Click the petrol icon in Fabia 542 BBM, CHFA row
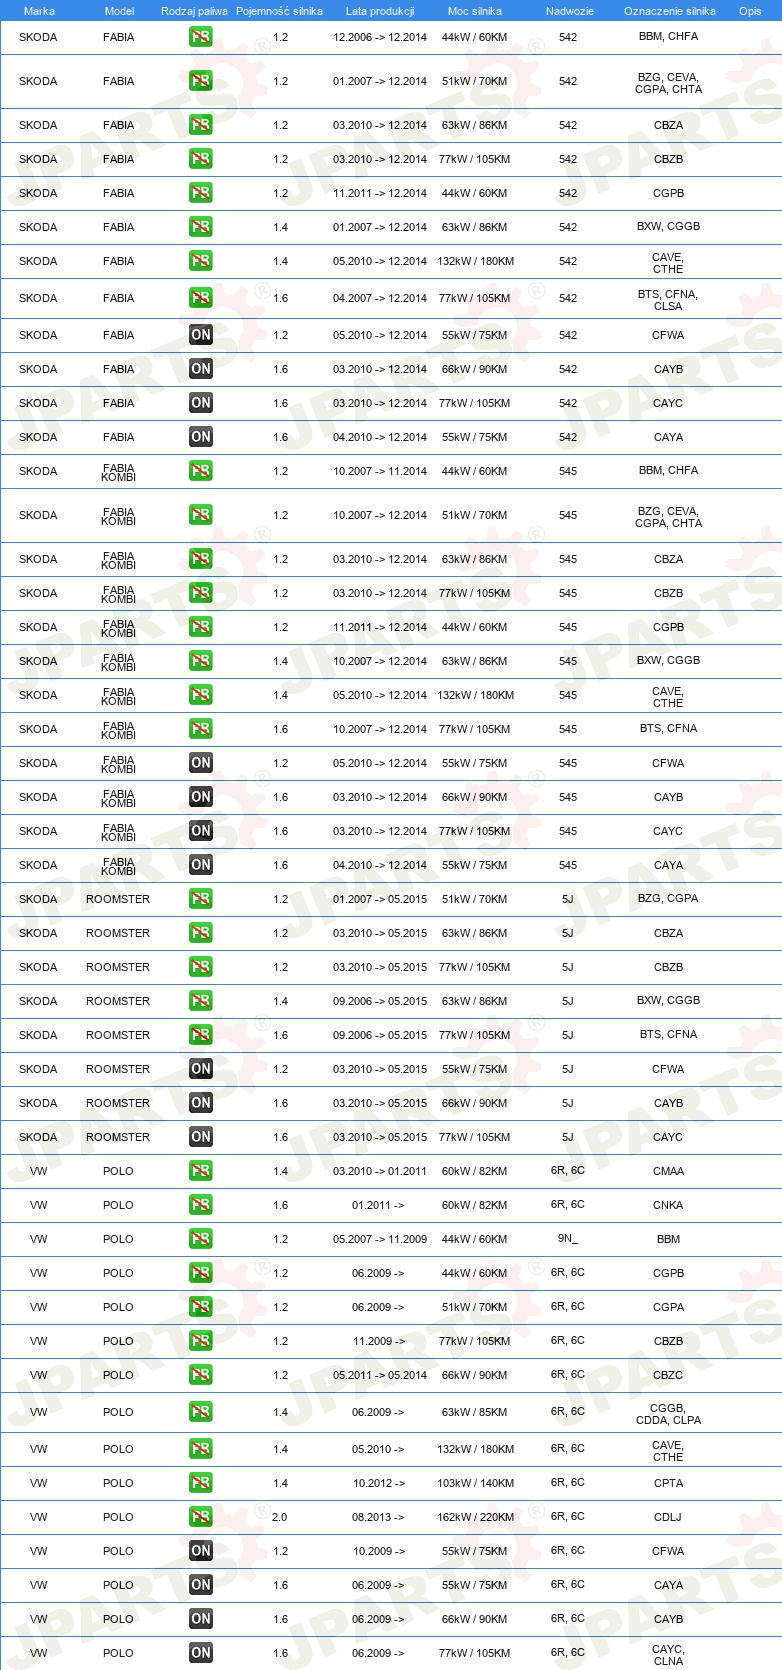 [201, 37]
